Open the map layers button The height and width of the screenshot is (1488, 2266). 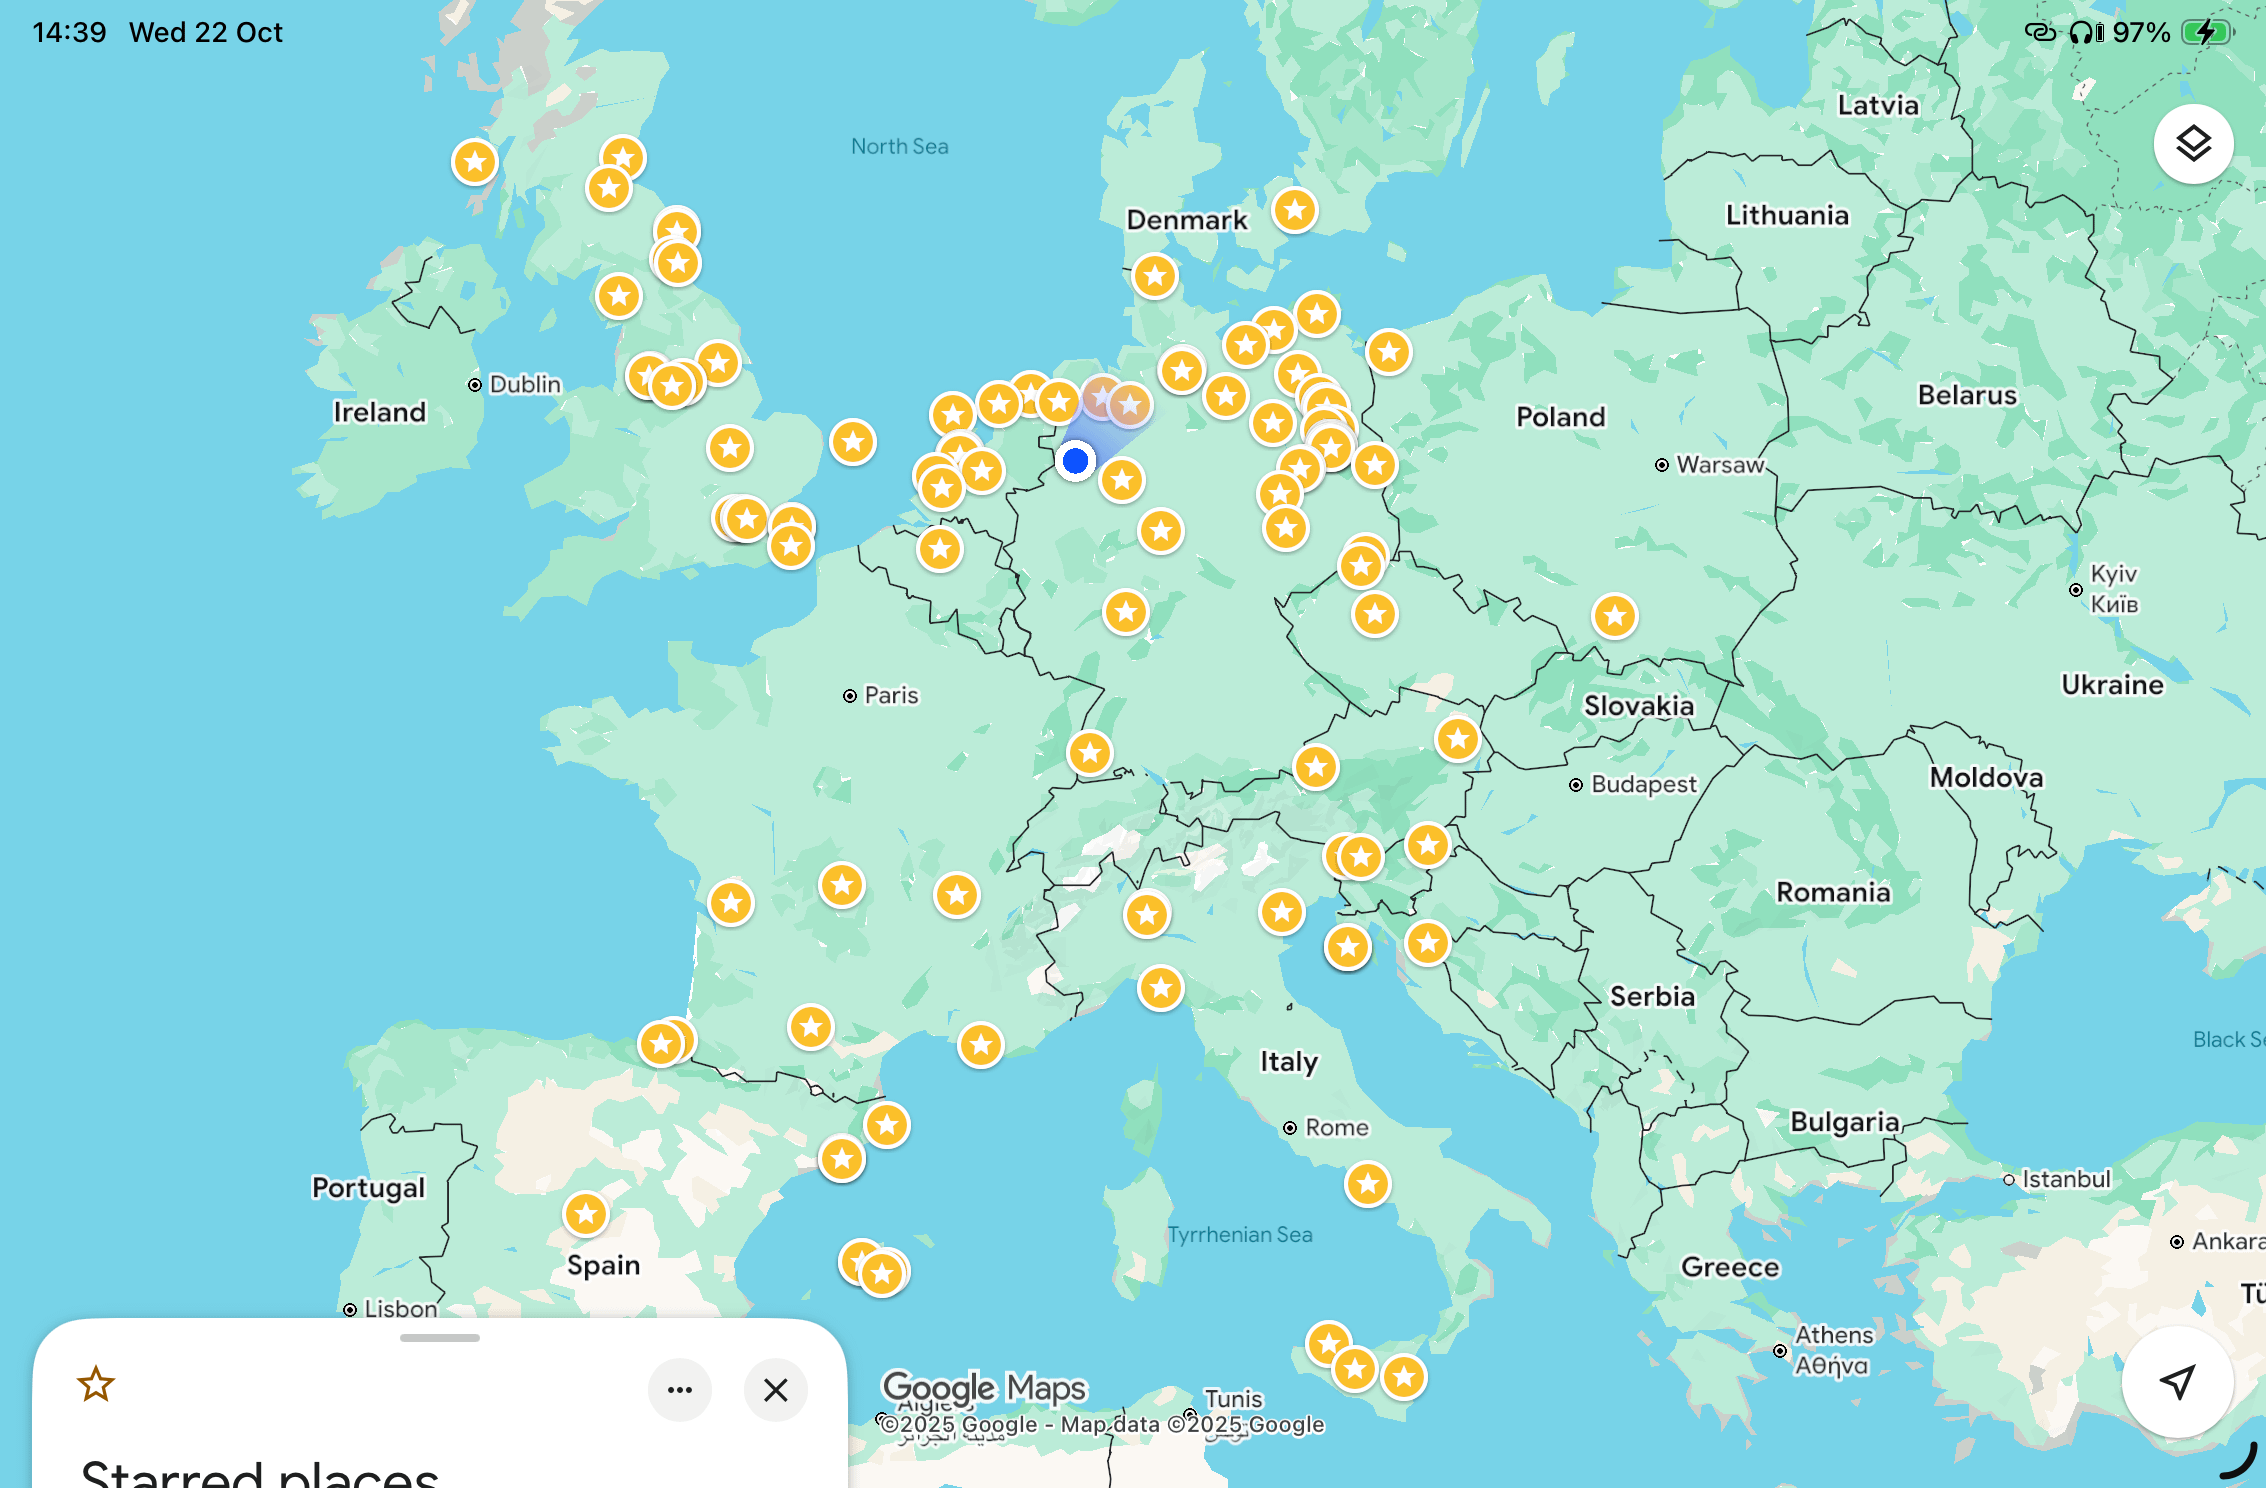tap(2192, 144)
